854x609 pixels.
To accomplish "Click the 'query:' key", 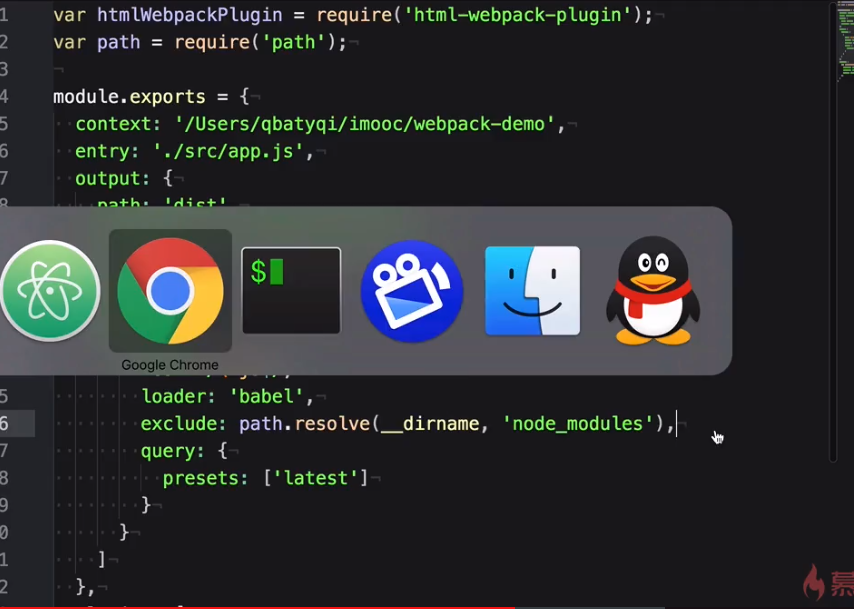I will coord(173,450).
